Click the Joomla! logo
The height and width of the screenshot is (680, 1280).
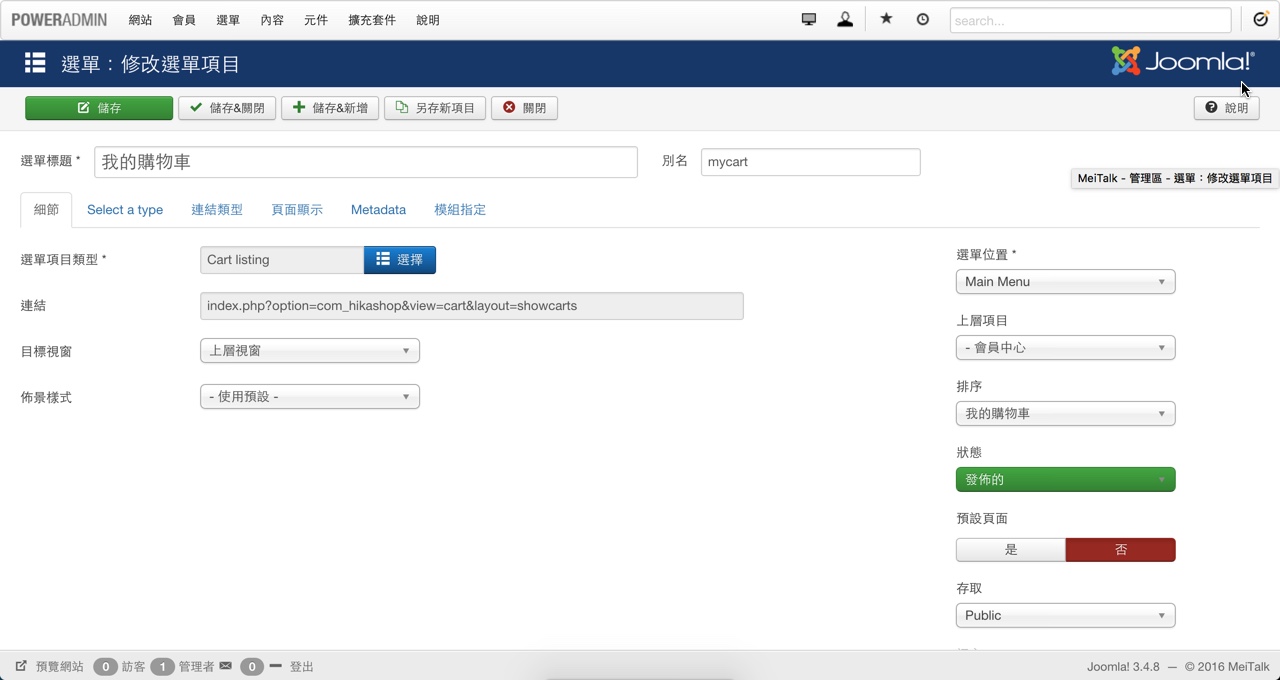(x=1183, y=61)
